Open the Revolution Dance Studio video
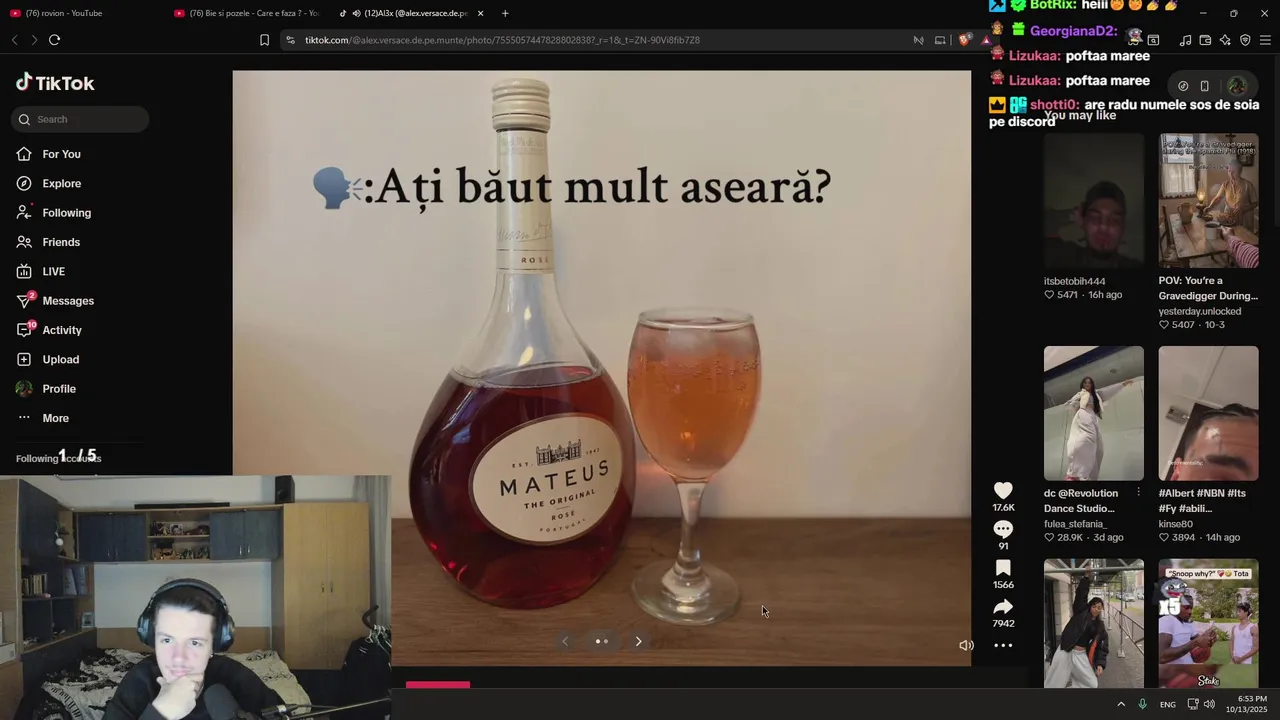1280x720 pixels. pyautogui.click(x=1094, y=413)
